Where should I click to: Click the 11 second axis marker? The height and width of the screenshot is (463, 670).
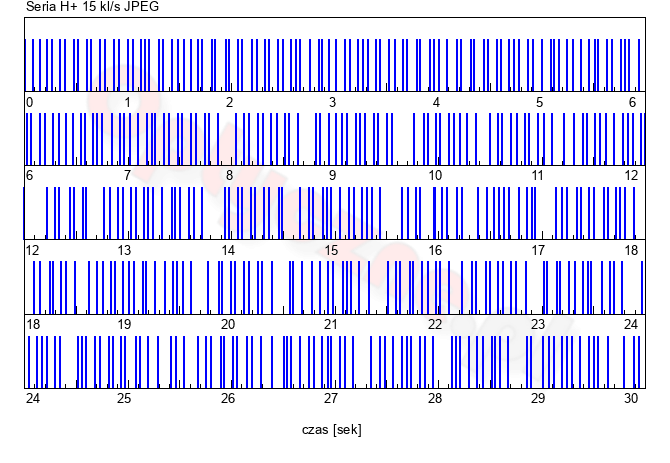tap(537, 176)
